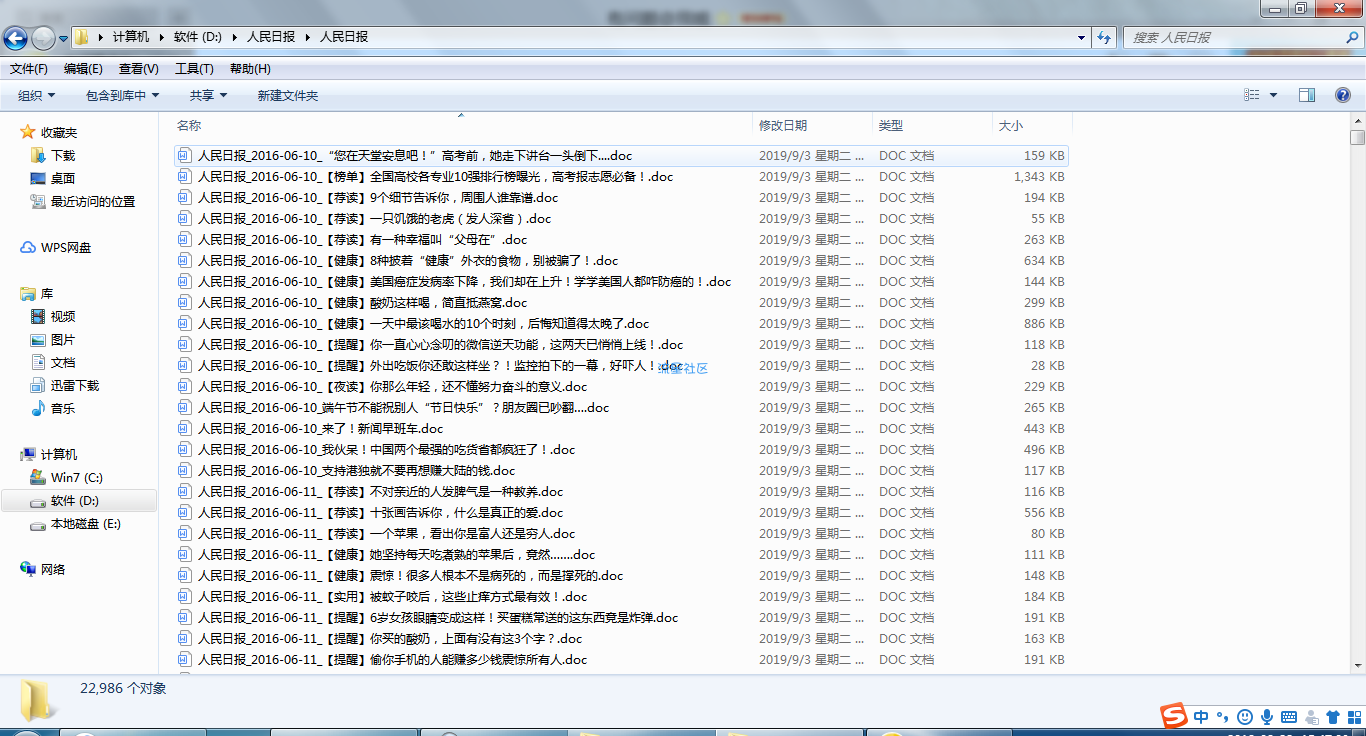Click 软件 (D:) in address breadcrumb
Viewport: 1366px width, 736px height.
198,37
